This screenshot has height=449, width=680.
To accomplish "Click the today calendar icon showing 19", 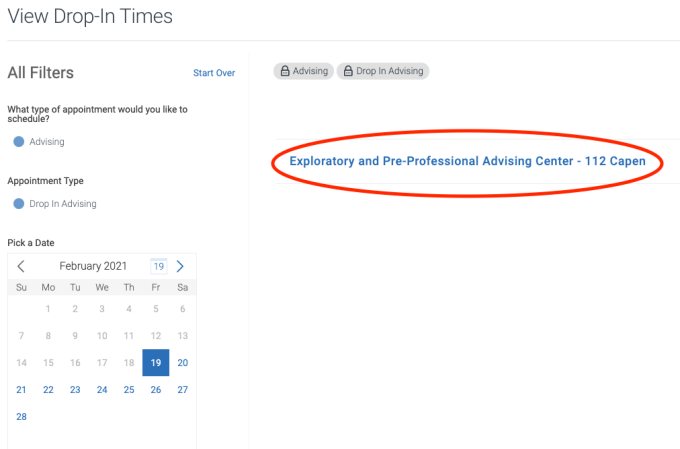I will click(x=158, y=266).
